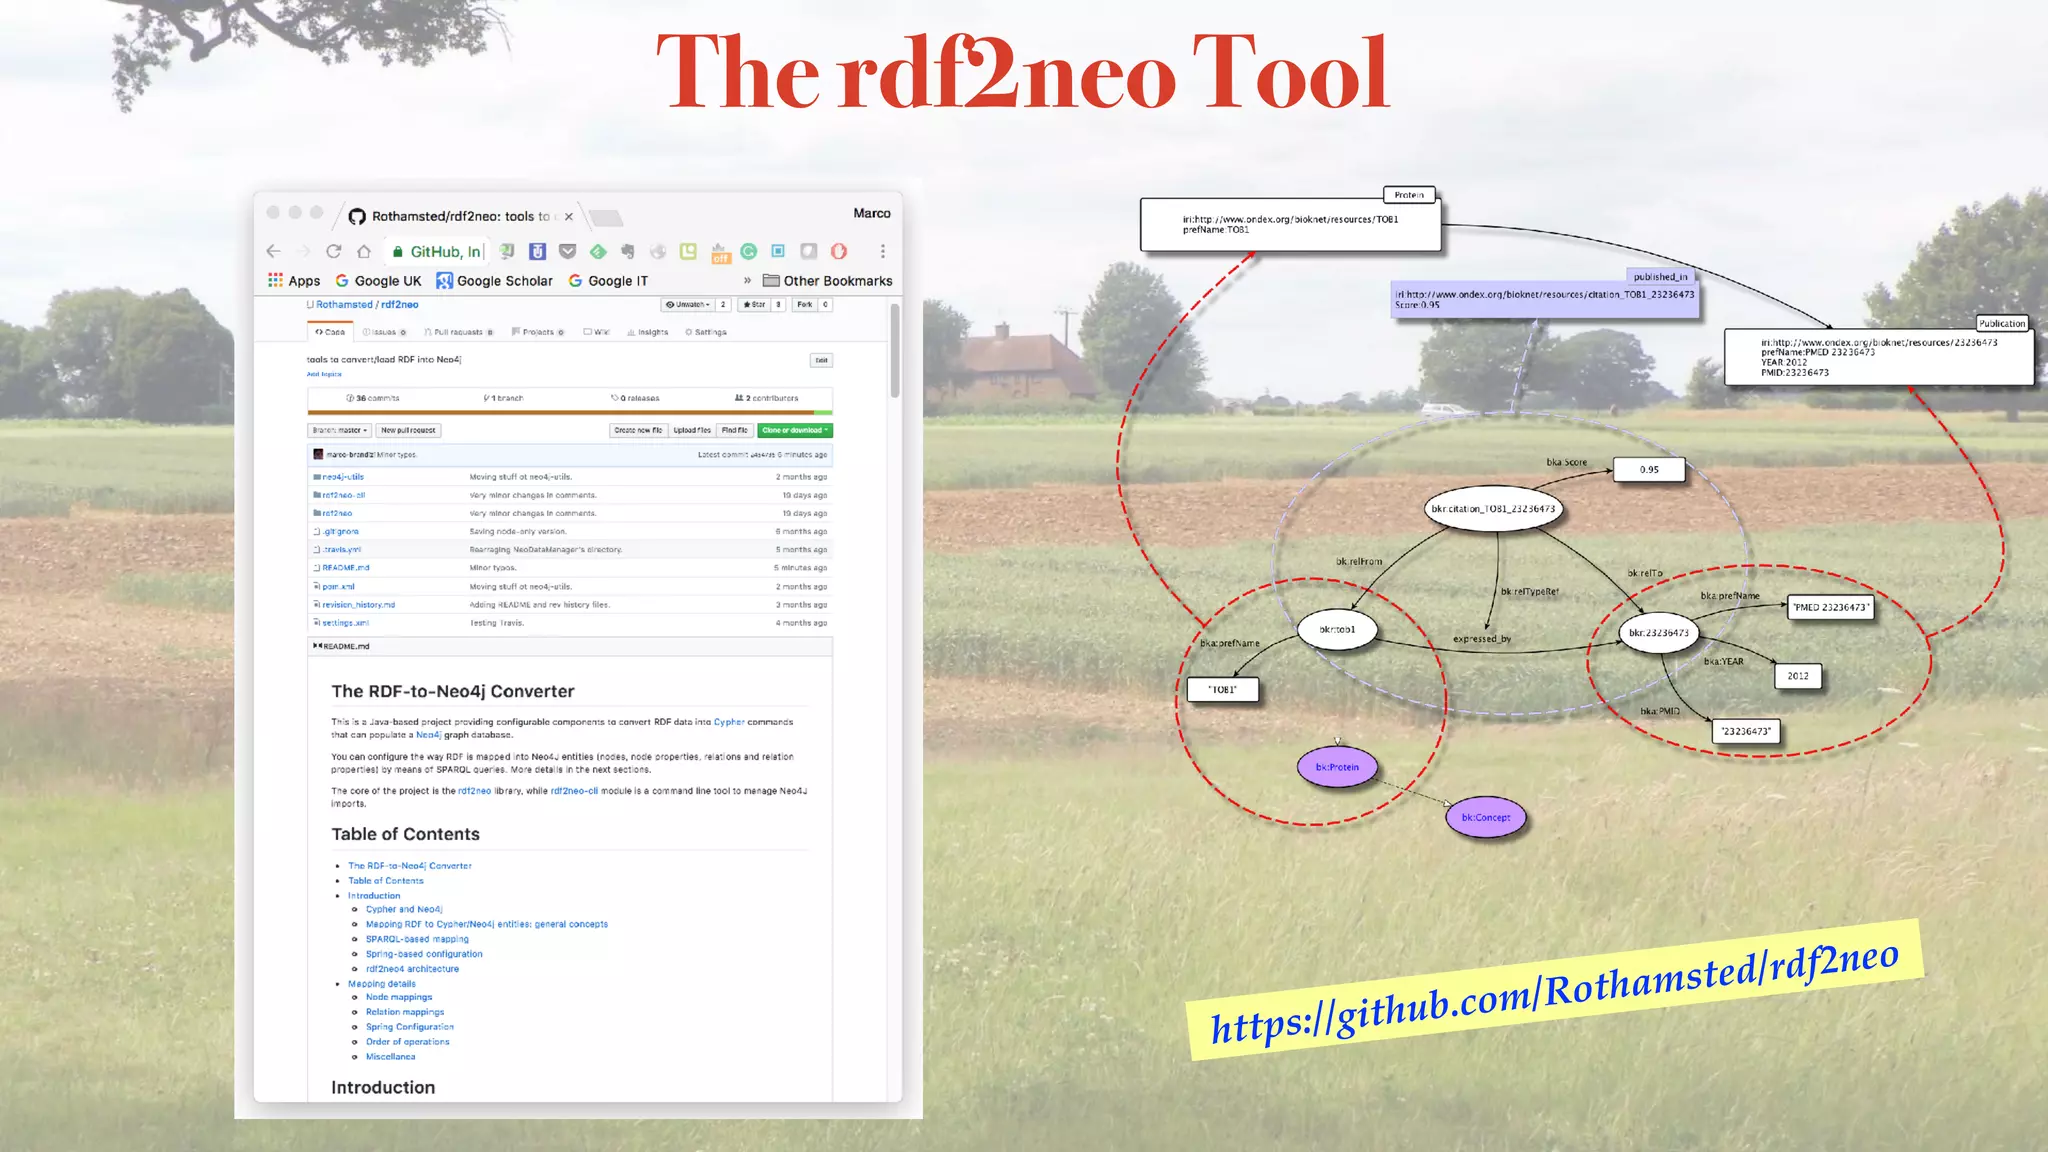The width and height of the screenshot is (2048, 1152).
Task: Click the github.com/Rothamsted/rdf2neo URL on the slide
Action: coord(1554,992)
